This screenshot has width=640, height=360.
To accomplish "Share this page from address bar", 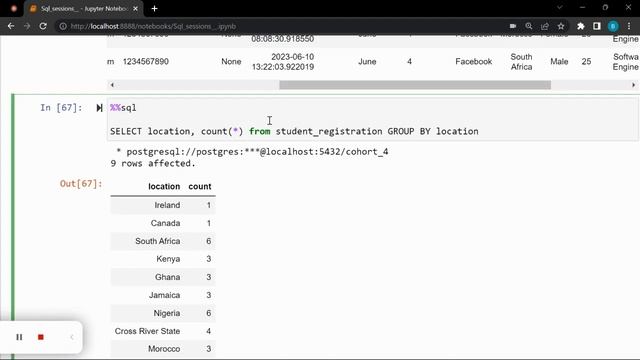I will (x=545, y=26).
